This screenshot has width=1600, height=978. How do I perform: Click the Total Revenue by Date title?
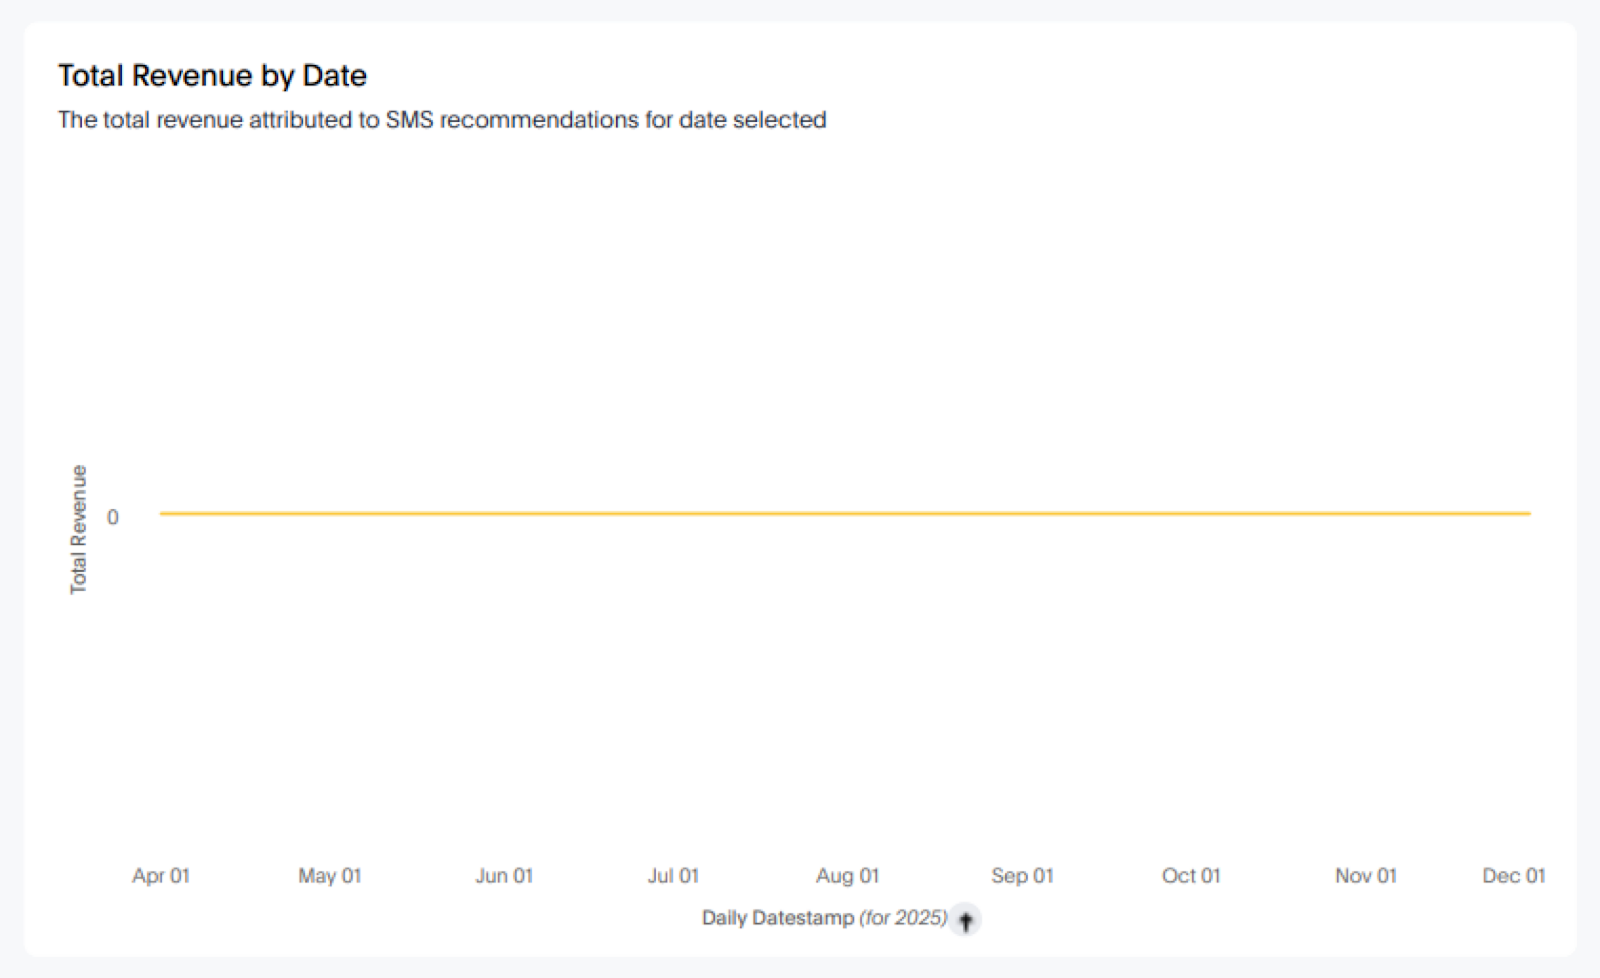click(212, 76)
